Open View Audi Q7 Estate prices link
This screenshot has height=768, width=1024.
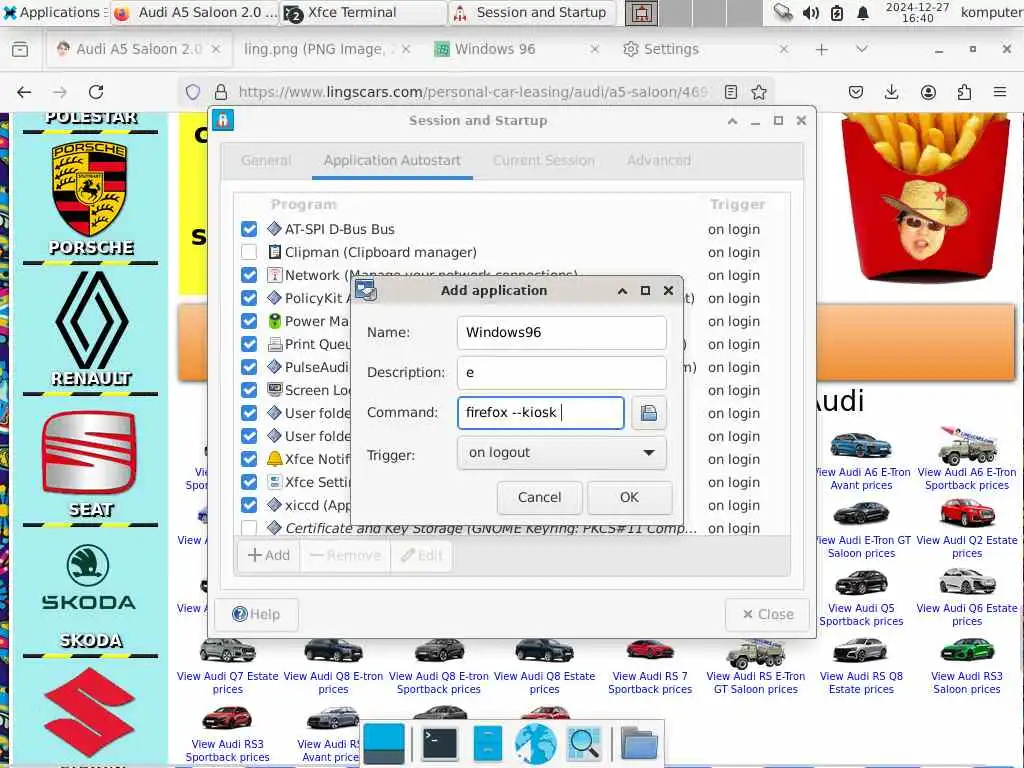227,682
